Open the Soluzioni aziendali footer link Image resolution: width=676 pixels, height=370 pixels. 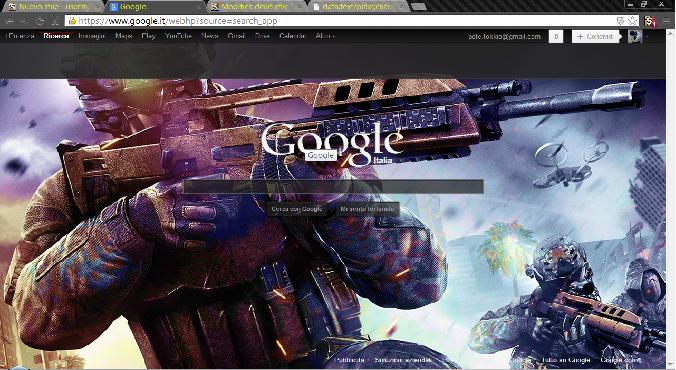(403, 360)
